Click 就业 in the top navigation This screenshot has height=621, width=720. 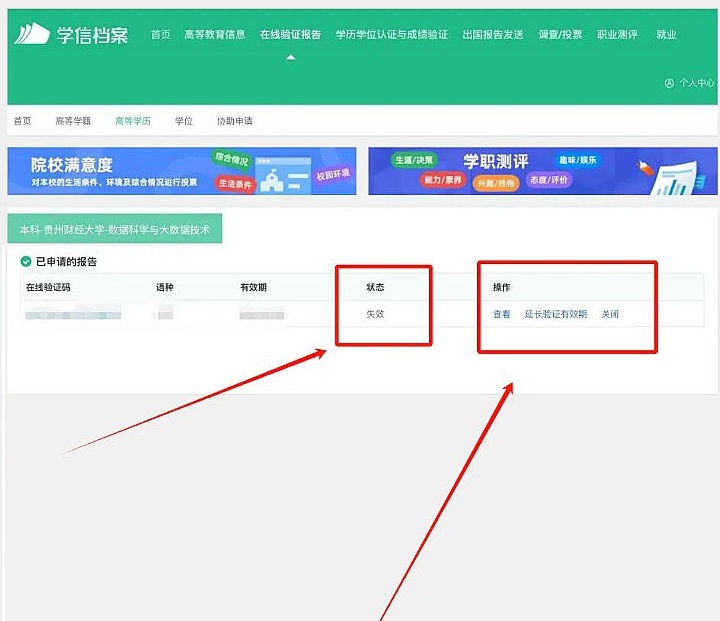click(666, 35)
